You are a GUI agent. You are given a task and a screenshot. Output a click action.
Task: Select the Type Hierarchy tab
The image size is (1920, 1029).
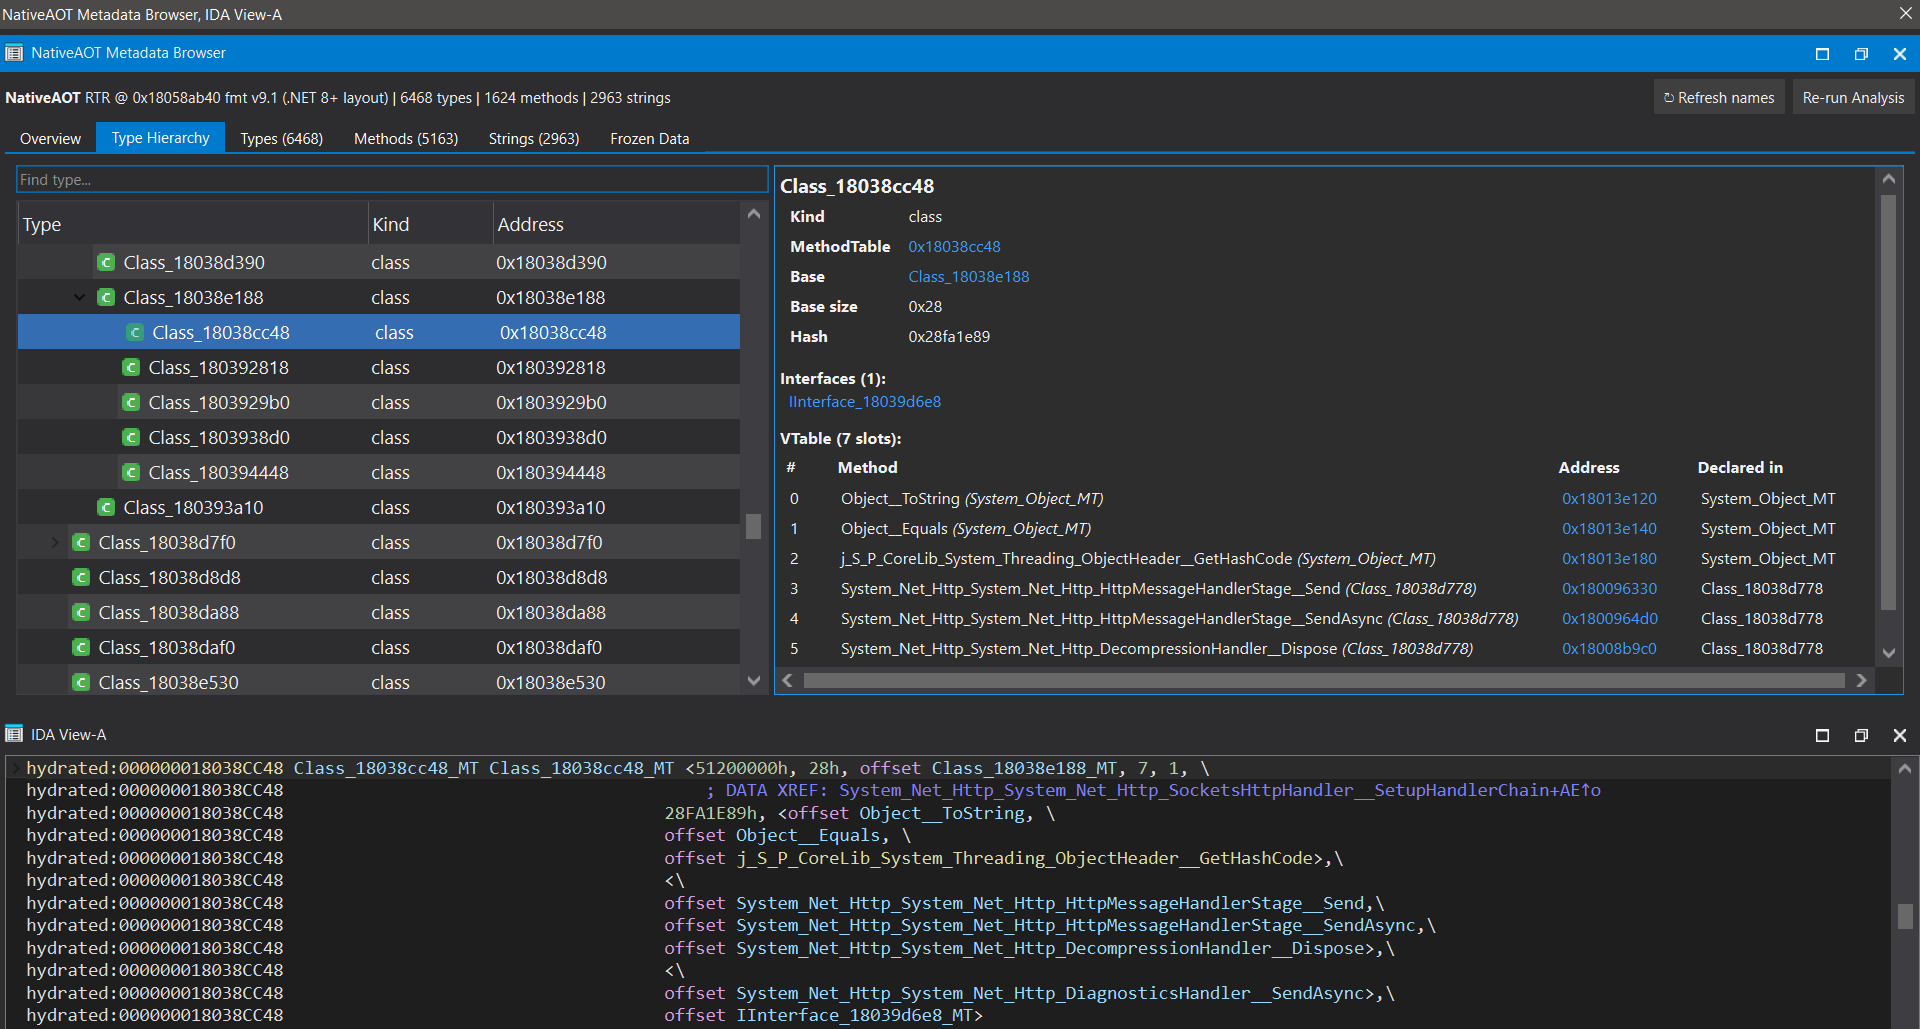click(160, 138)
